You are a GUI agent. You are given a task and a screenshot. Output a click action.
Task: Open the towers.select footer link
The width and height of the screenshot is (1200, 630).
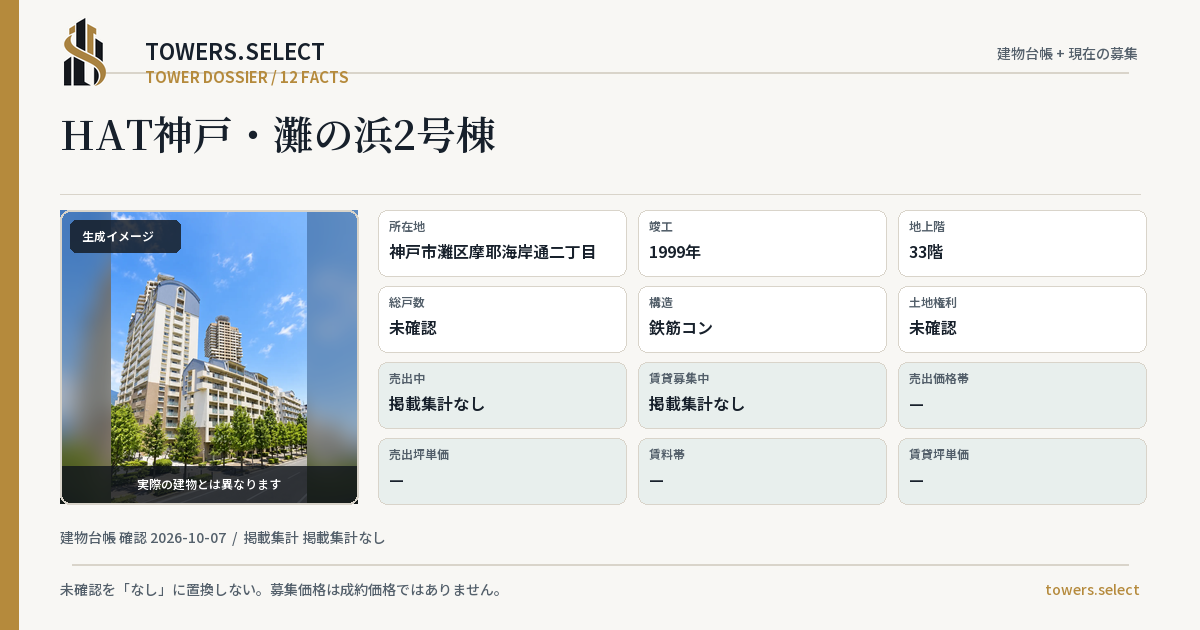coord(1092,590)
